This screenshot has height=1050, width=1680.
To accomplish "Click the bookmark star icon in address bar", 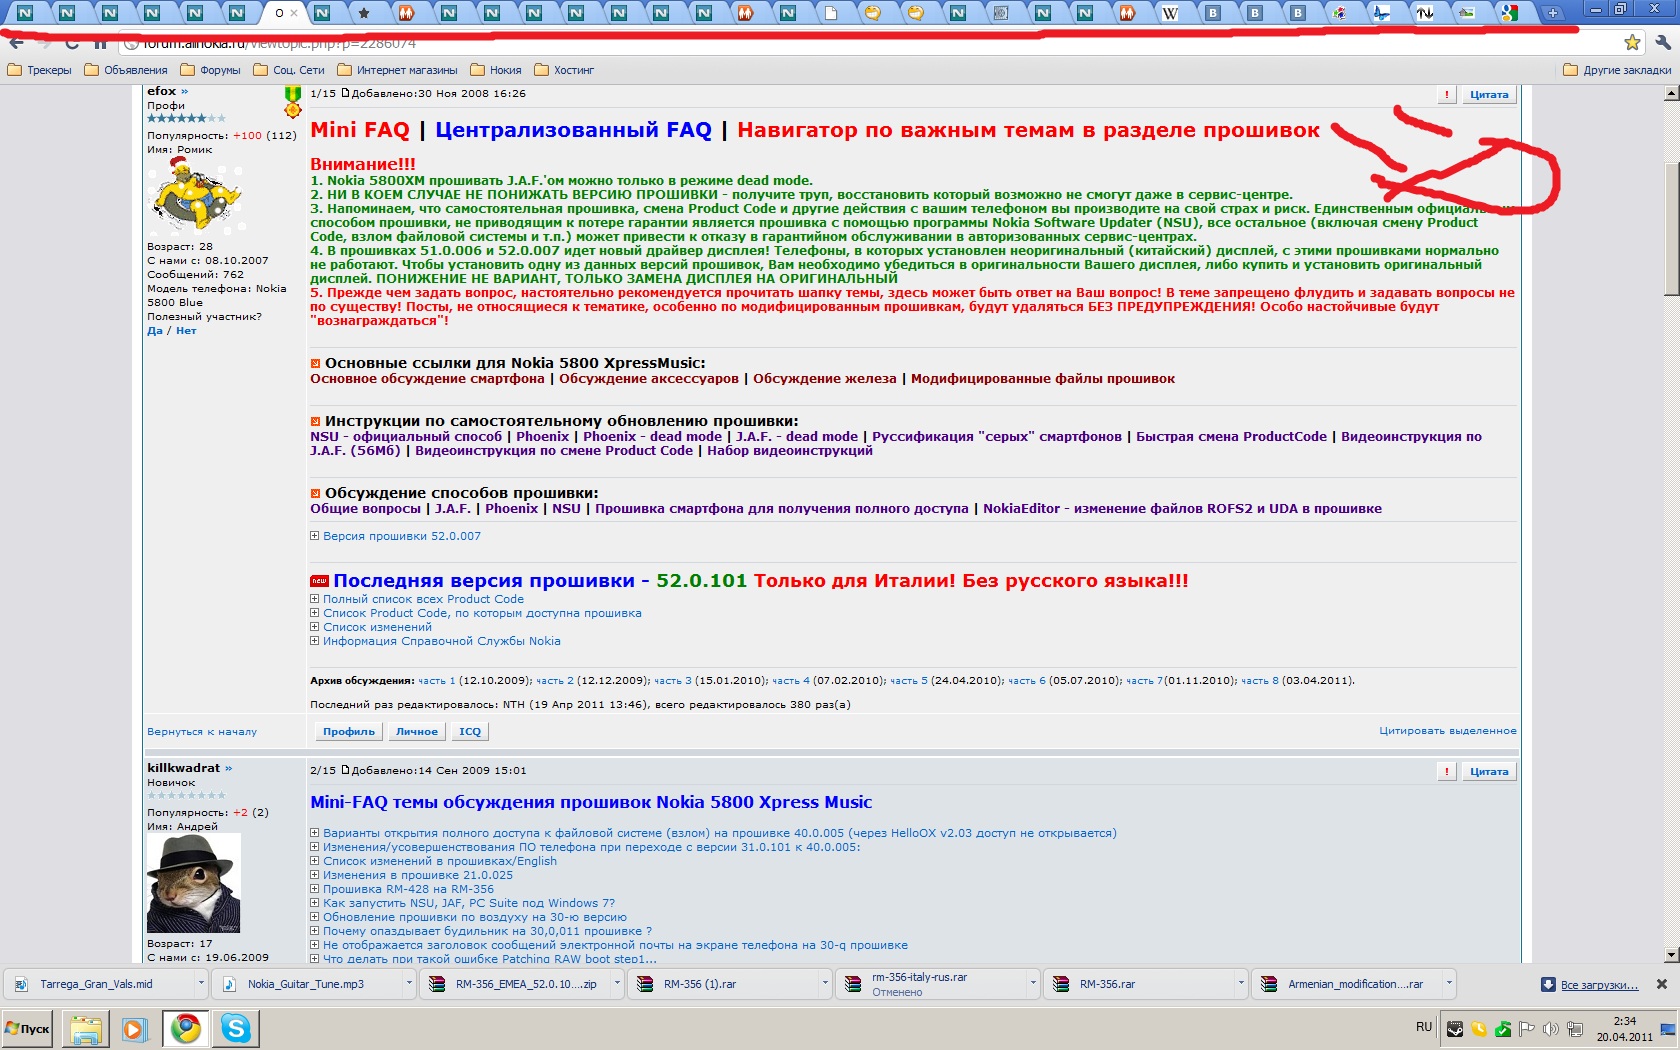I will coord(1632,42).
